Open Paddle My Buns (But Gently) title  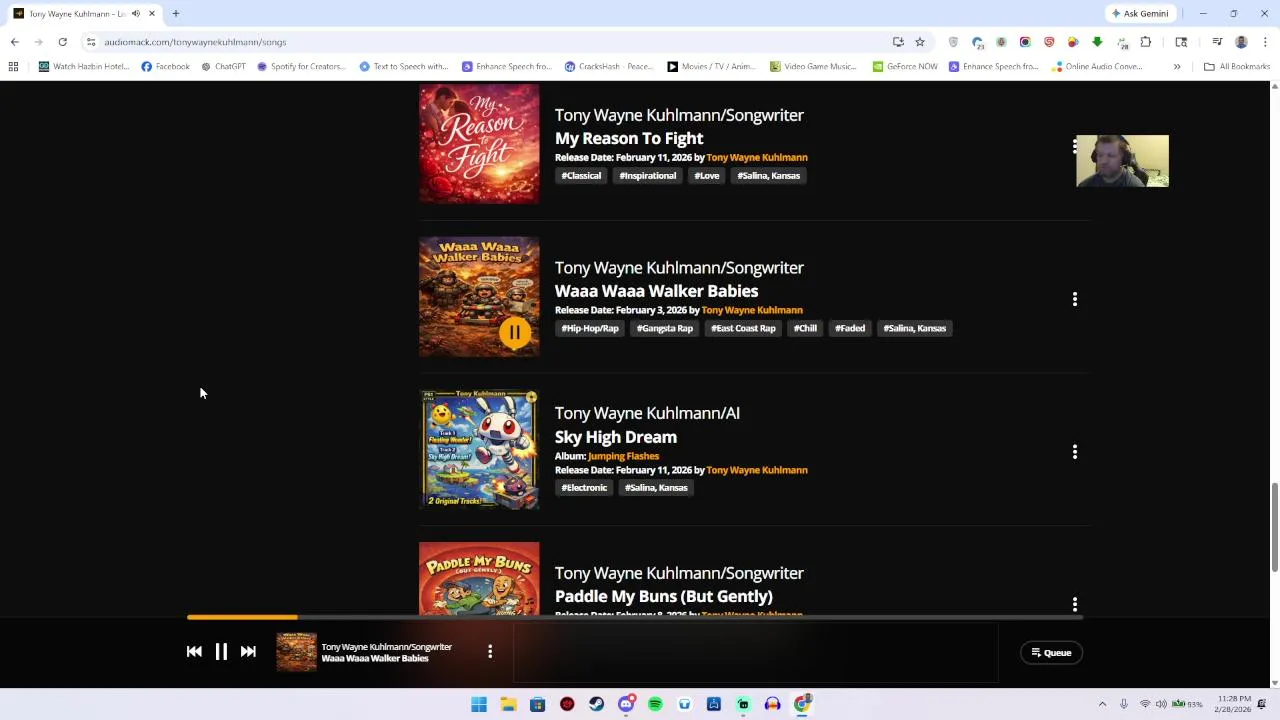point(664,596)
